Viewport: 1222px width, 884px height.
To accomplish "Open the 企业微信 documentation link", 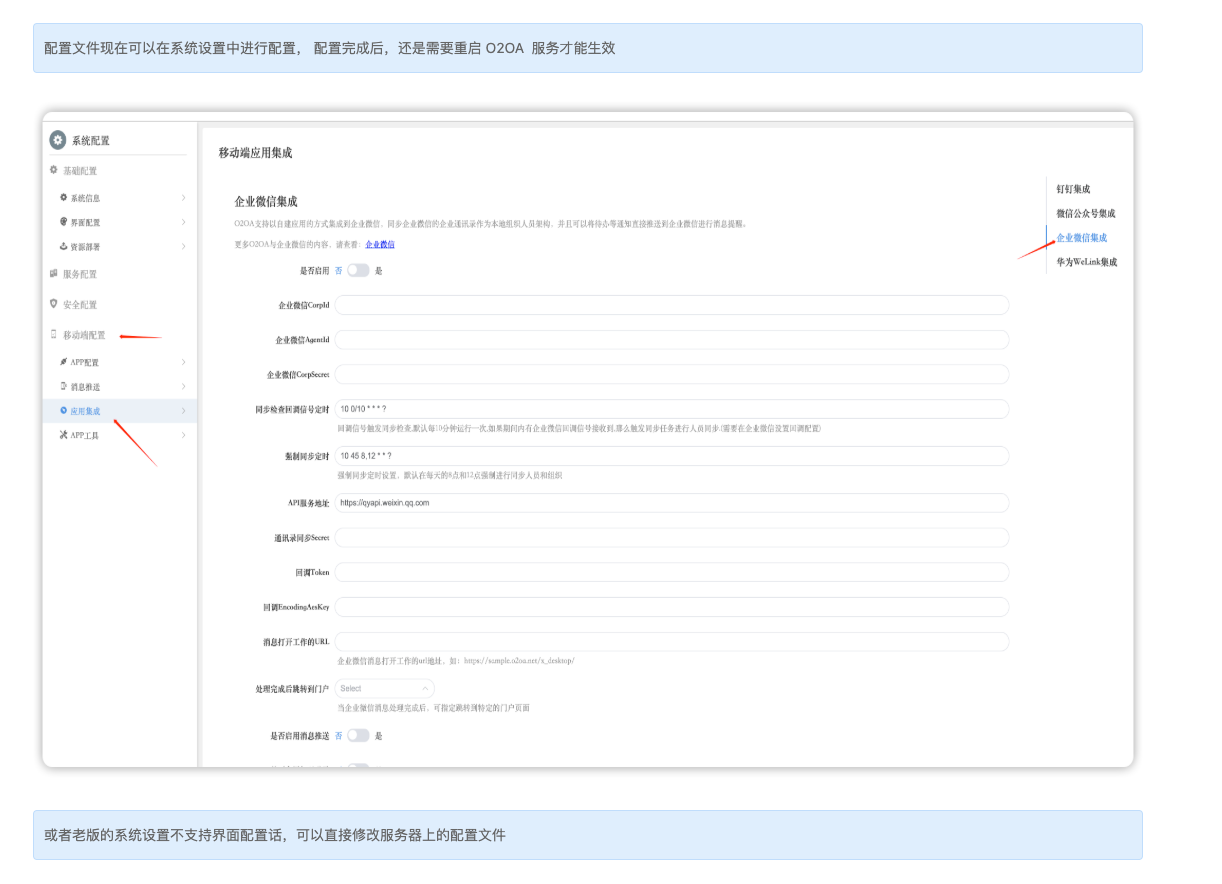I will coord(380,244).
